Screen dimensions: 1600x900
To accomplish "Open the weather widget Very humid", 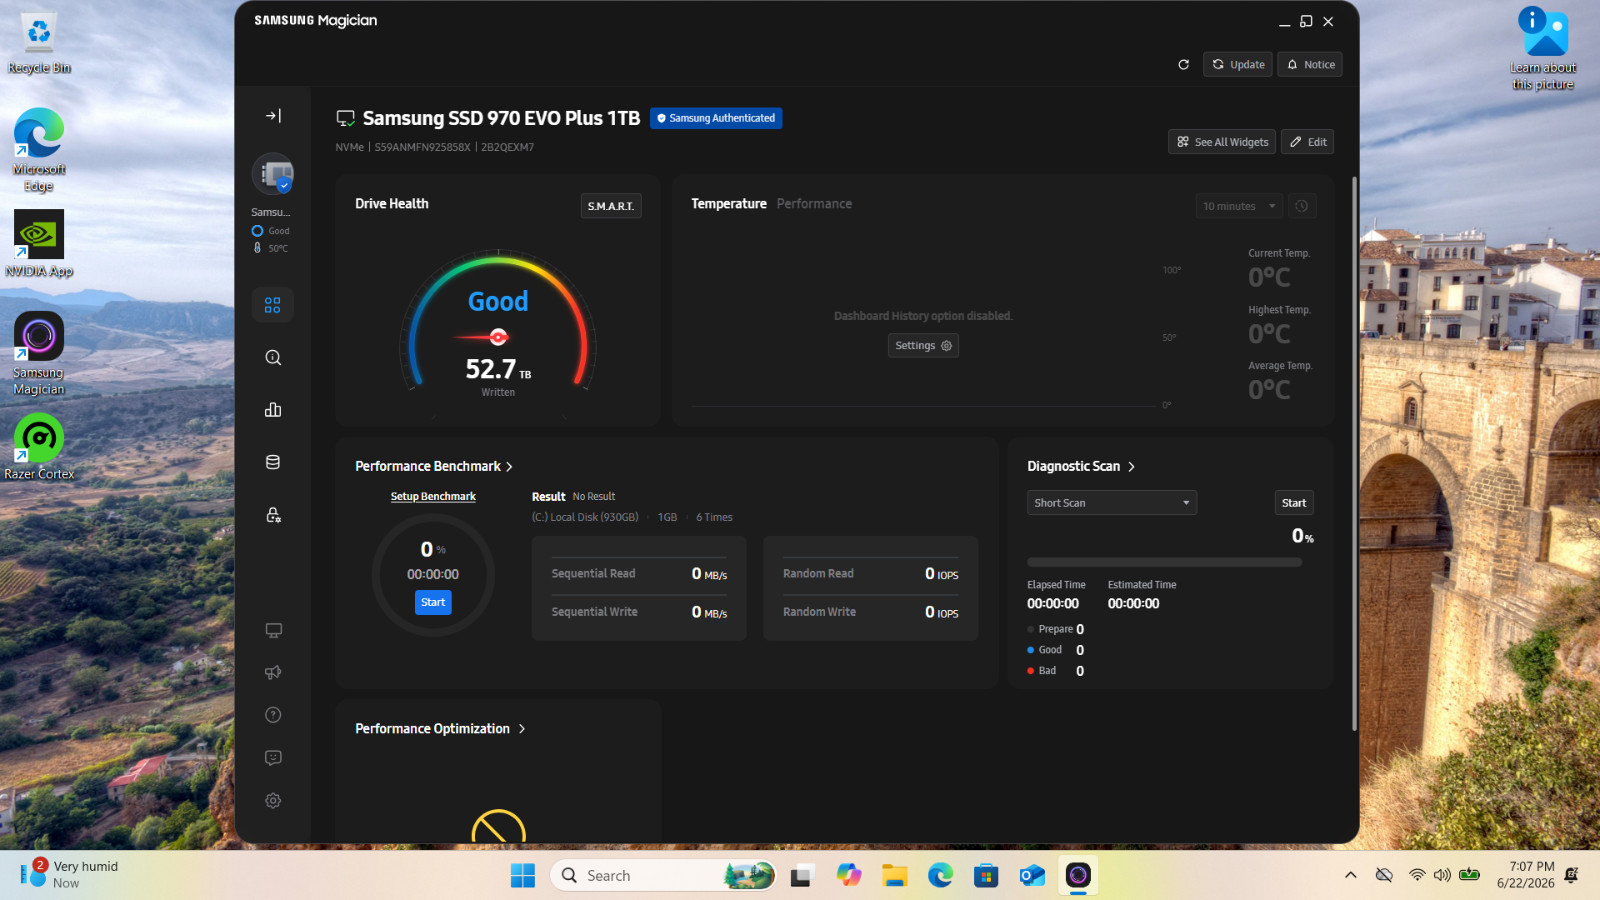I will point(70,875).
